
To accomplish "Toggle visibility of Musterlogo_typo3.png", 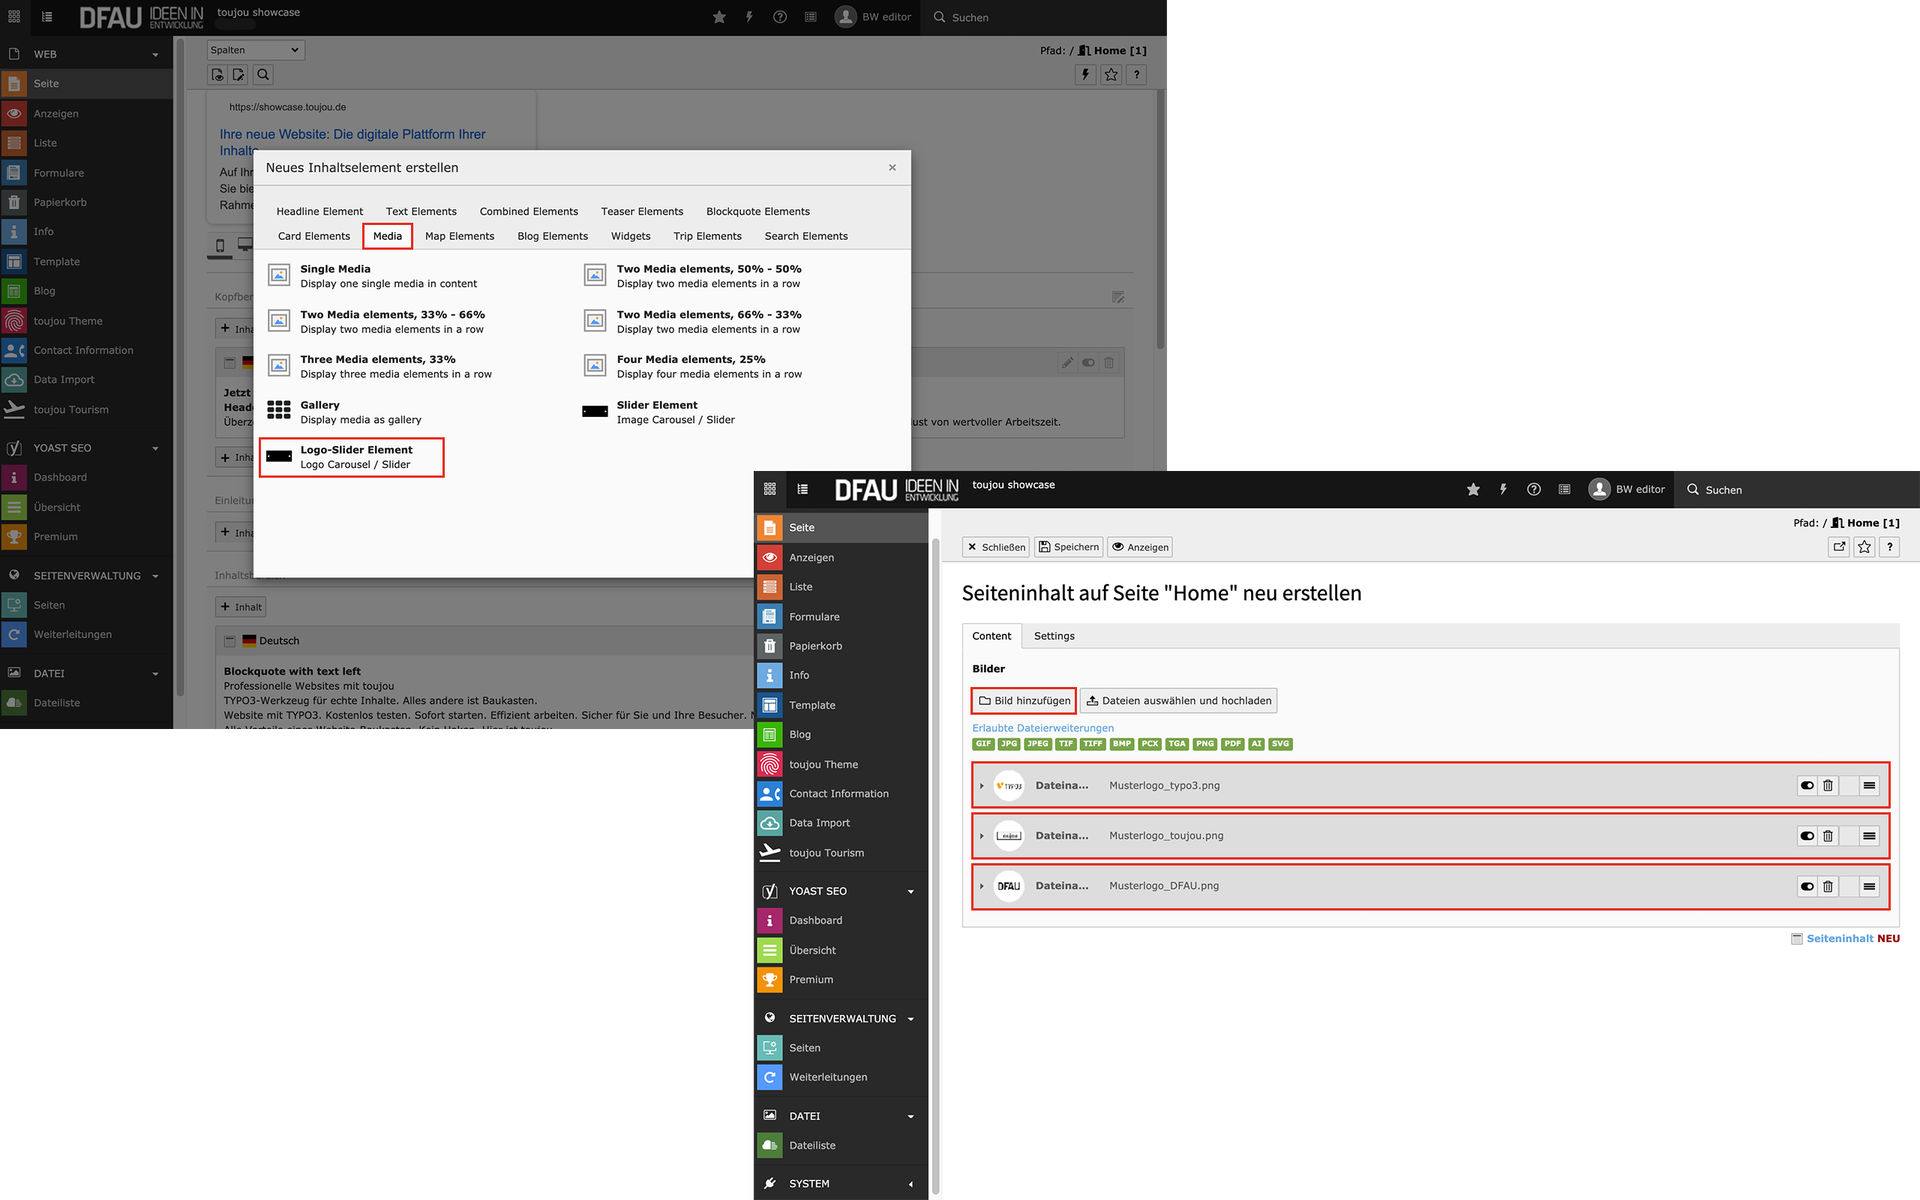I will click(x=1806, y=786).
